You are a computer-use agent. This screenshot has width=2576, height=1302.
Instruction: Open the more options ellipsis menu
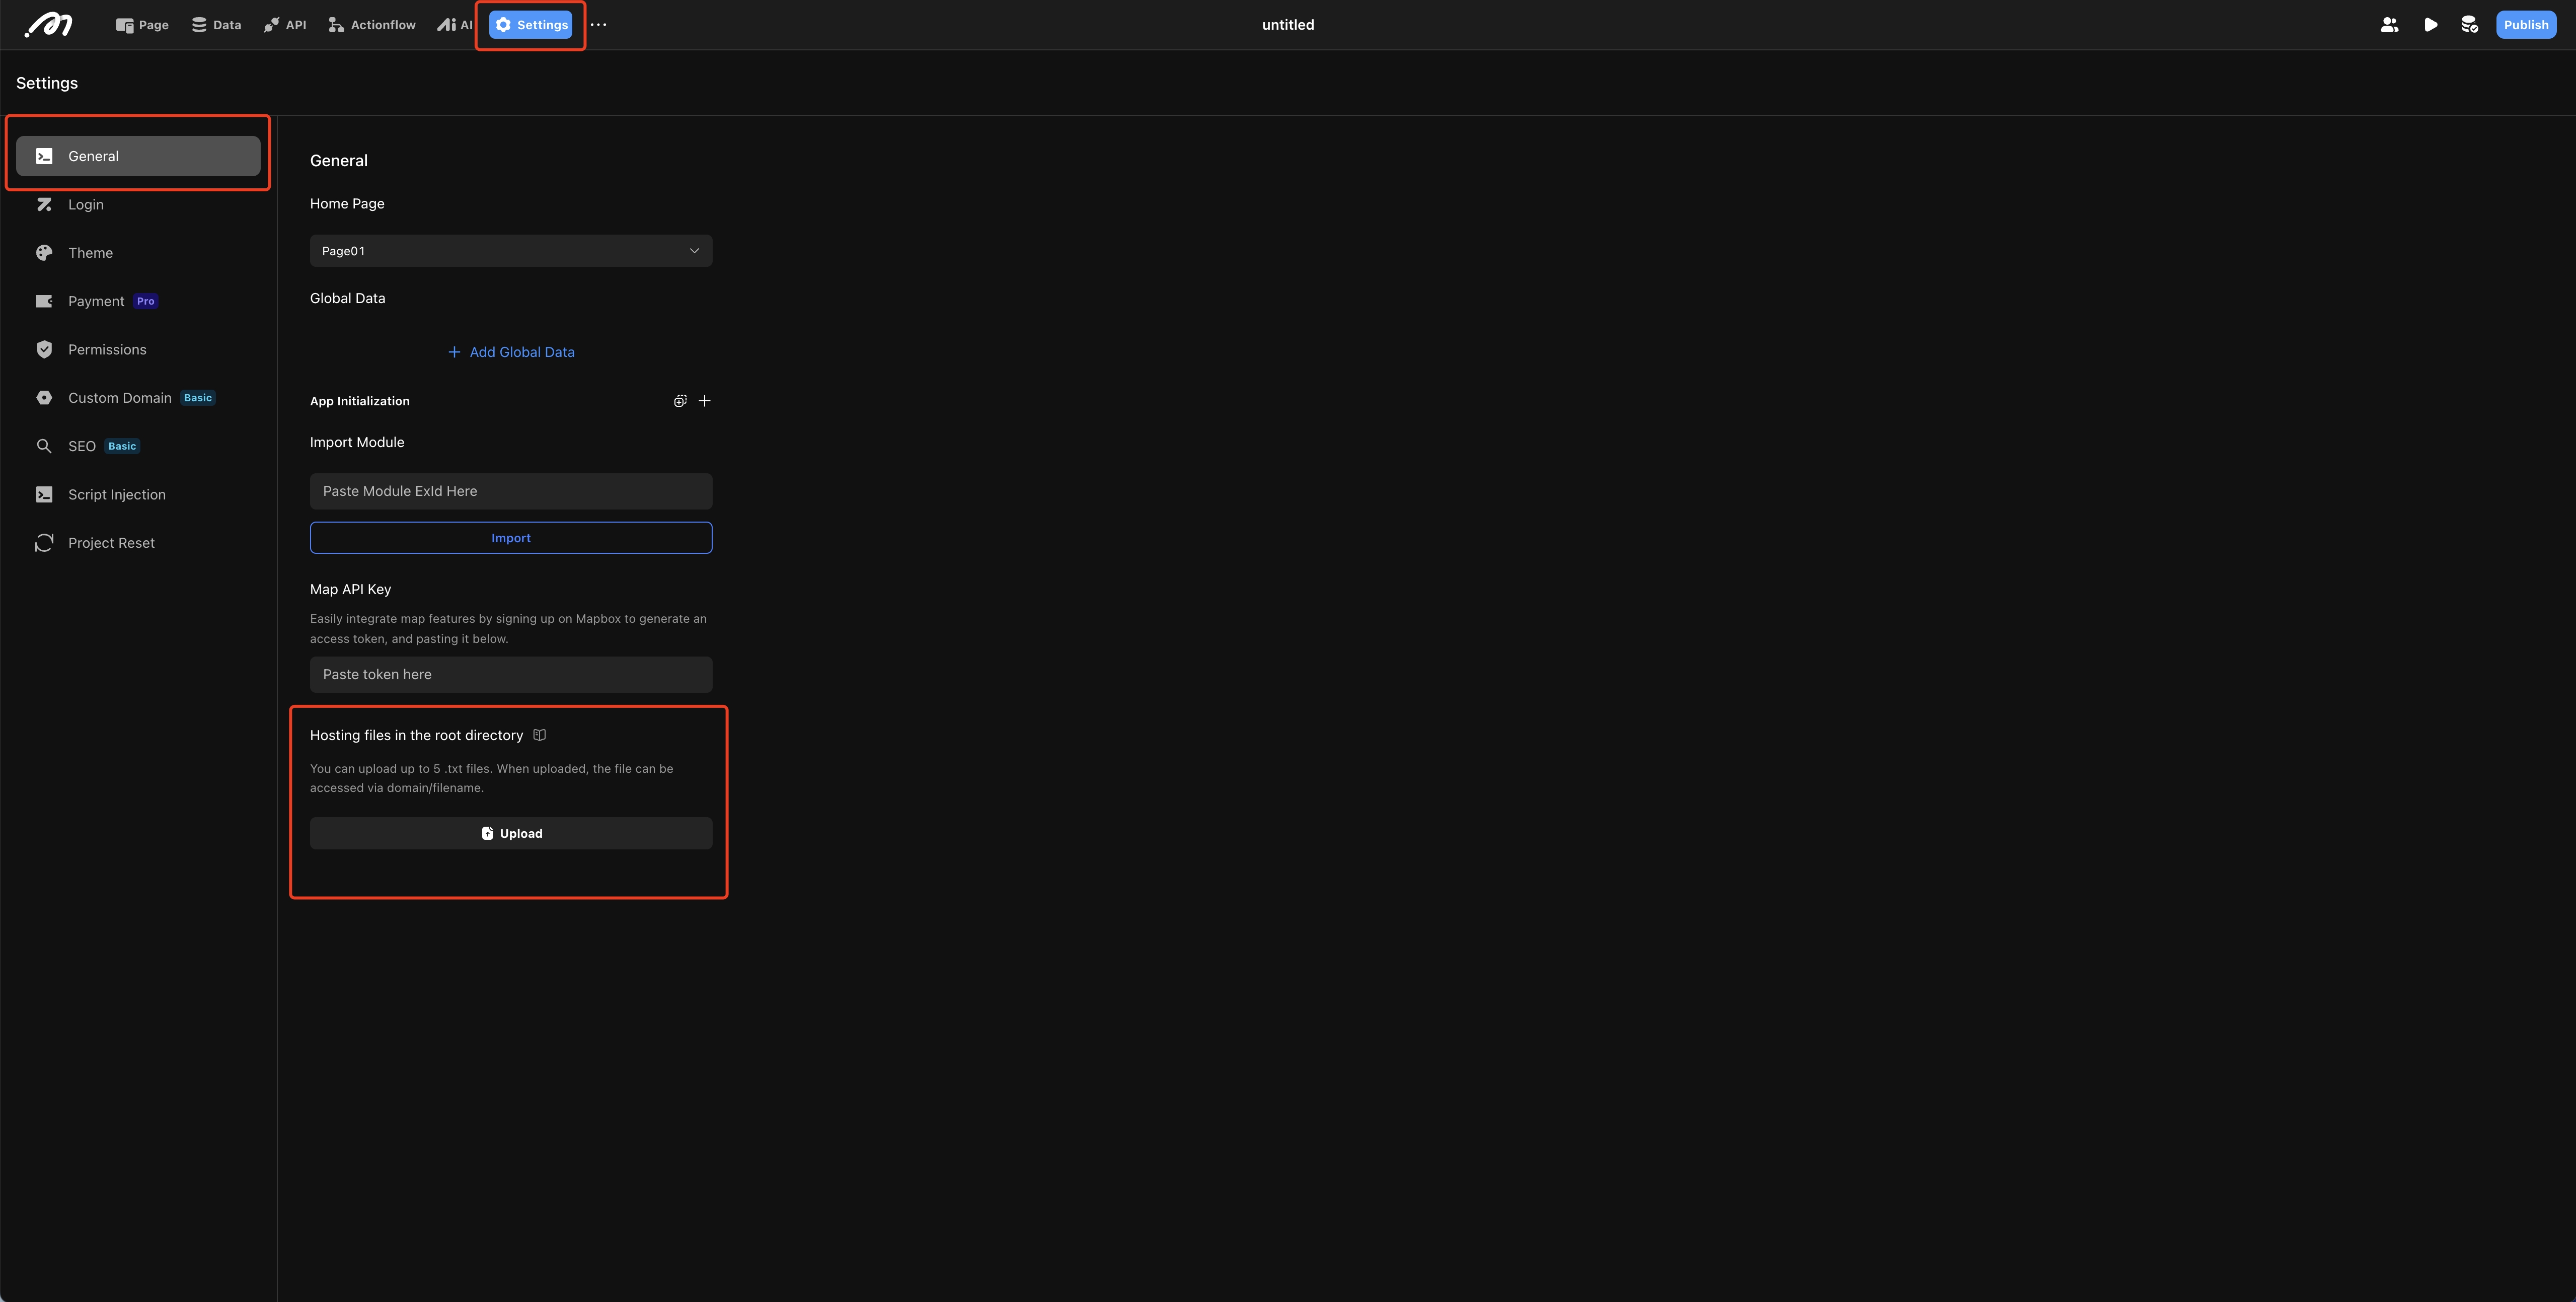598,25
